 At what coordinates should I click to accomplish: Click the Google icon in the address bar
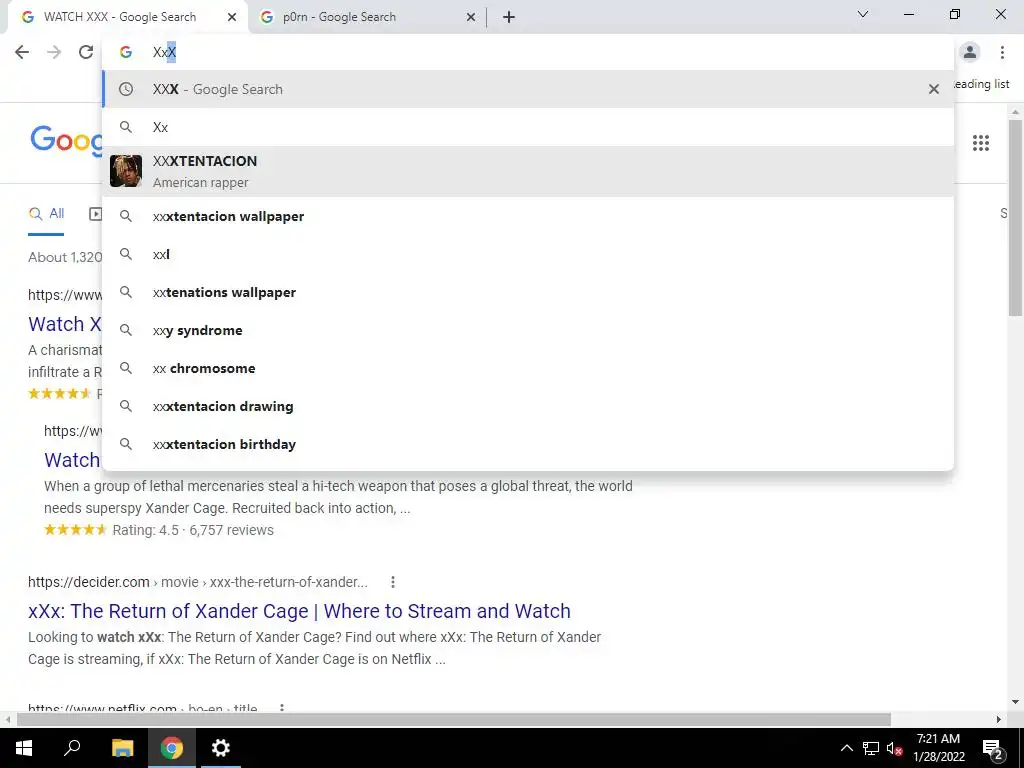pyautogui.click(x=126, y=52)
